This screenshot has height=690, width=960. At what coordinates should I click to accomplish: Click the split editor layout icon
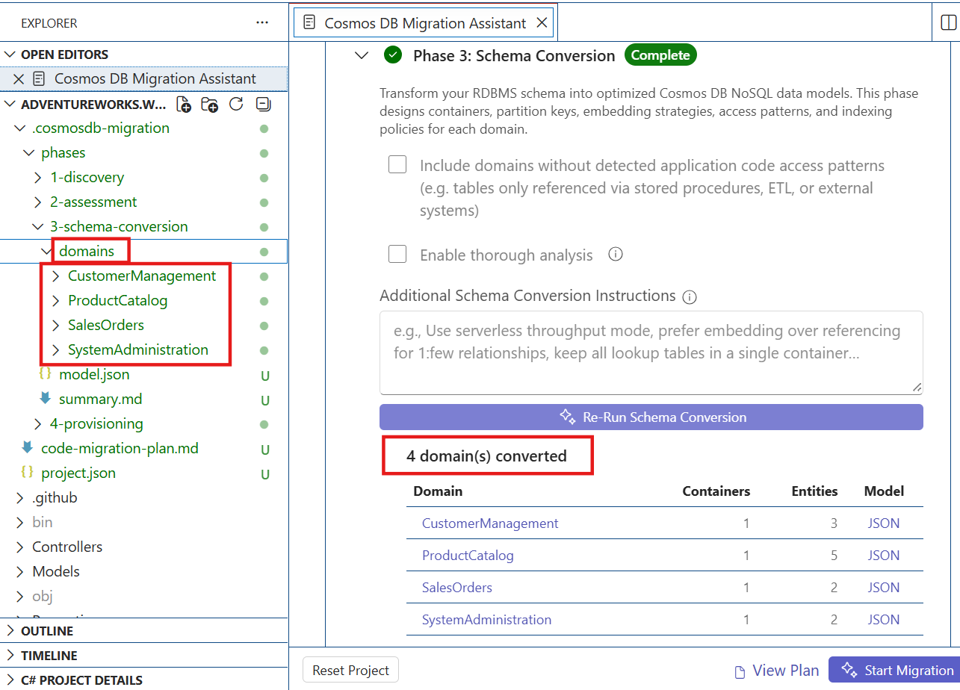948,23
